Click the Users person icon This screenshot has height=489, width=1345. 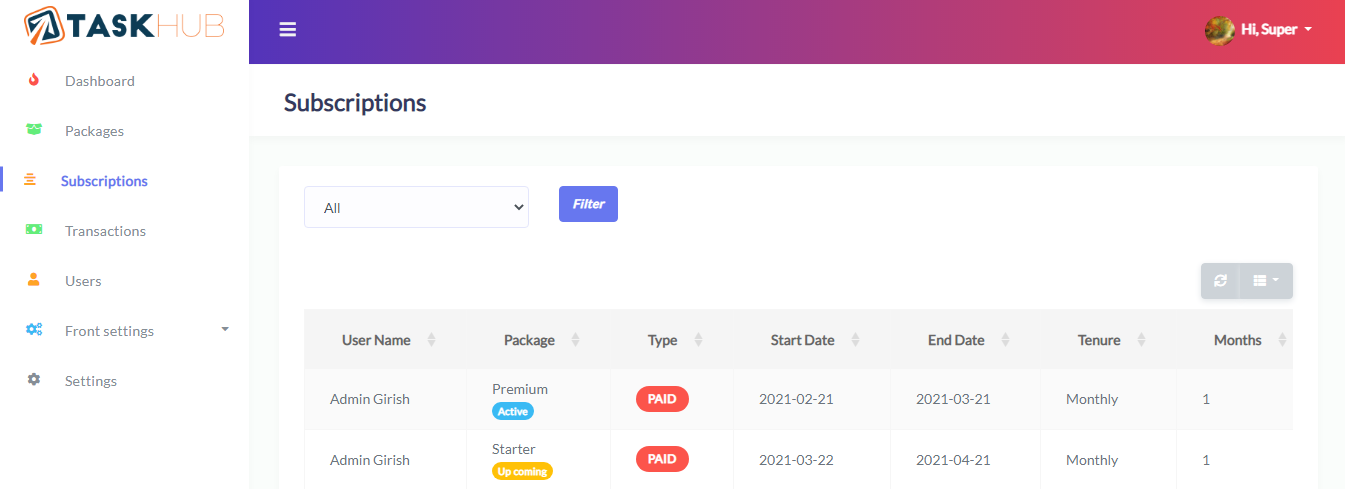coord(34,280)
